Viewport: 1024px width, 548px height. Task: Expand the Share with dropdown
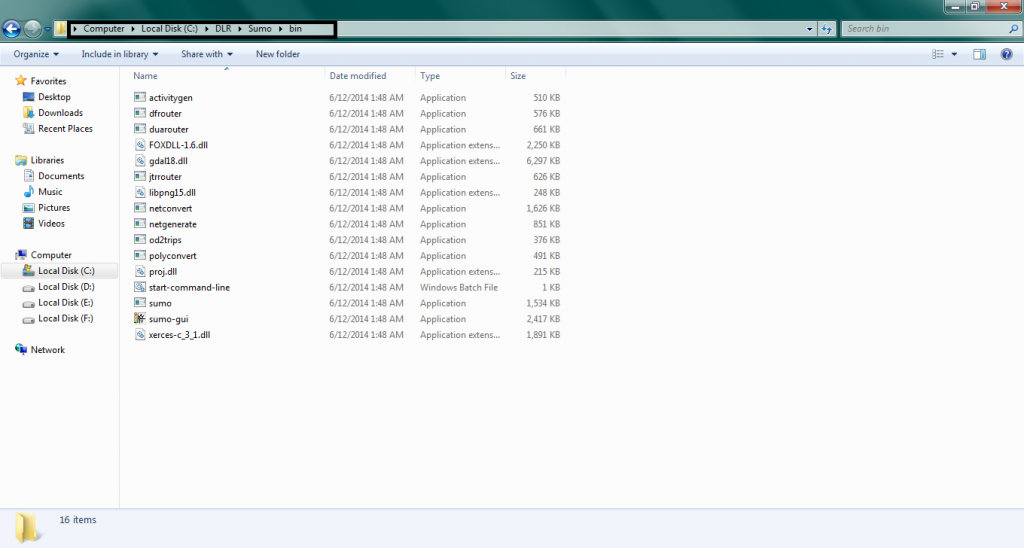(x=207, y=54)
